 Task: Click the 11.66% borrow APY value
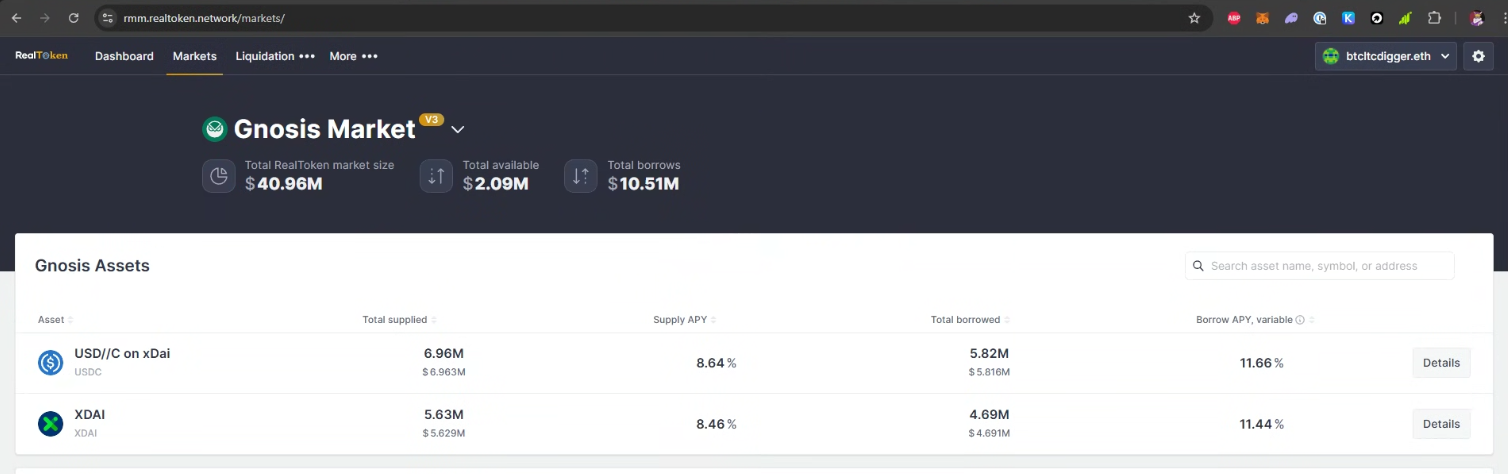[1261, 363]
